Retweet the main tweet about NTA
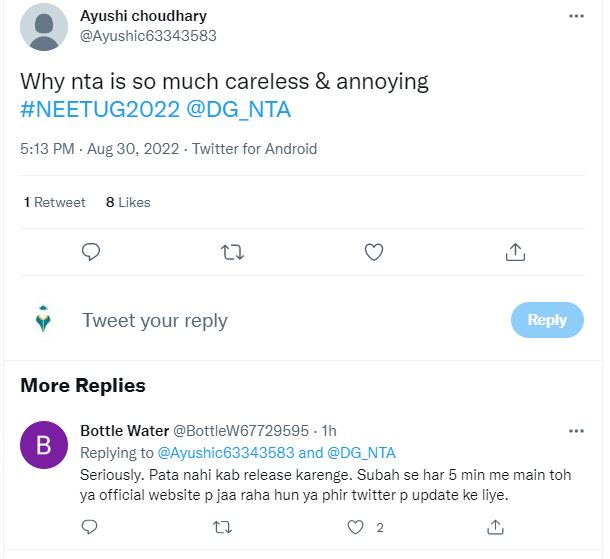610x559 pixels. tap(232, 252)
